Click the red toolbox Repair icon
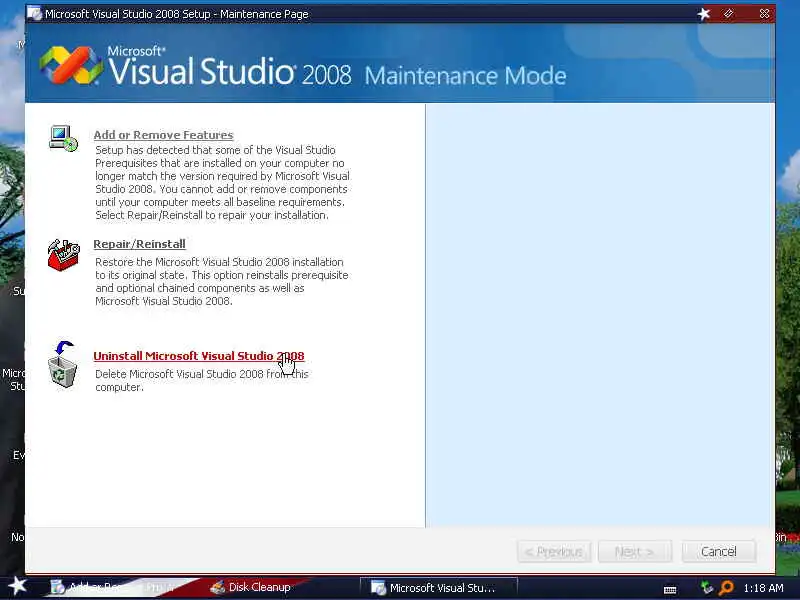The height and width of the screenshot is (600, 800). click(x=64, y=255)
